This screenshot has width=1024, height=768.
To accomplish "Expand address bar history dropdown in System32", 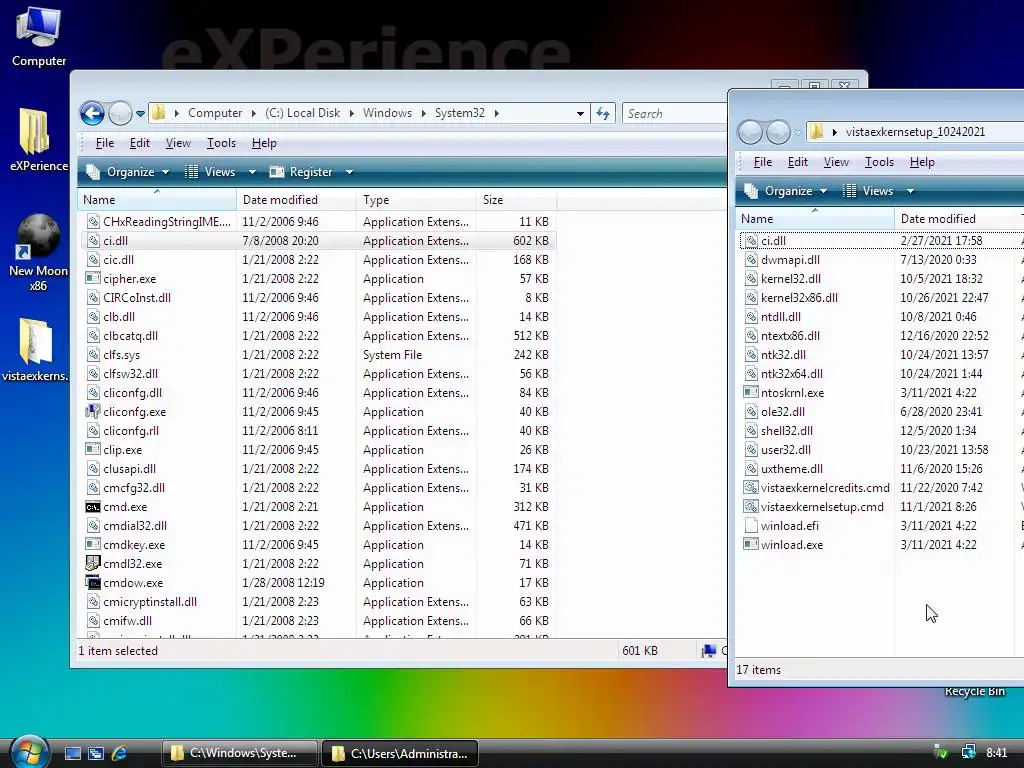I will click(580, 114).
